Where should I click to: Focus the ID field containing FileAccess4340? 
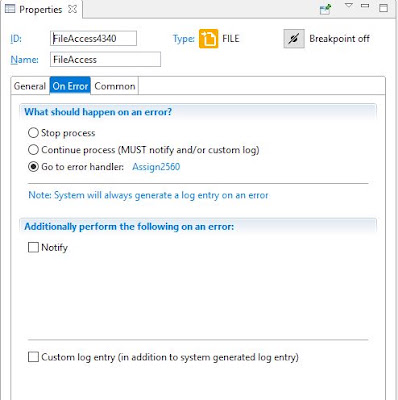pos(93,38)
